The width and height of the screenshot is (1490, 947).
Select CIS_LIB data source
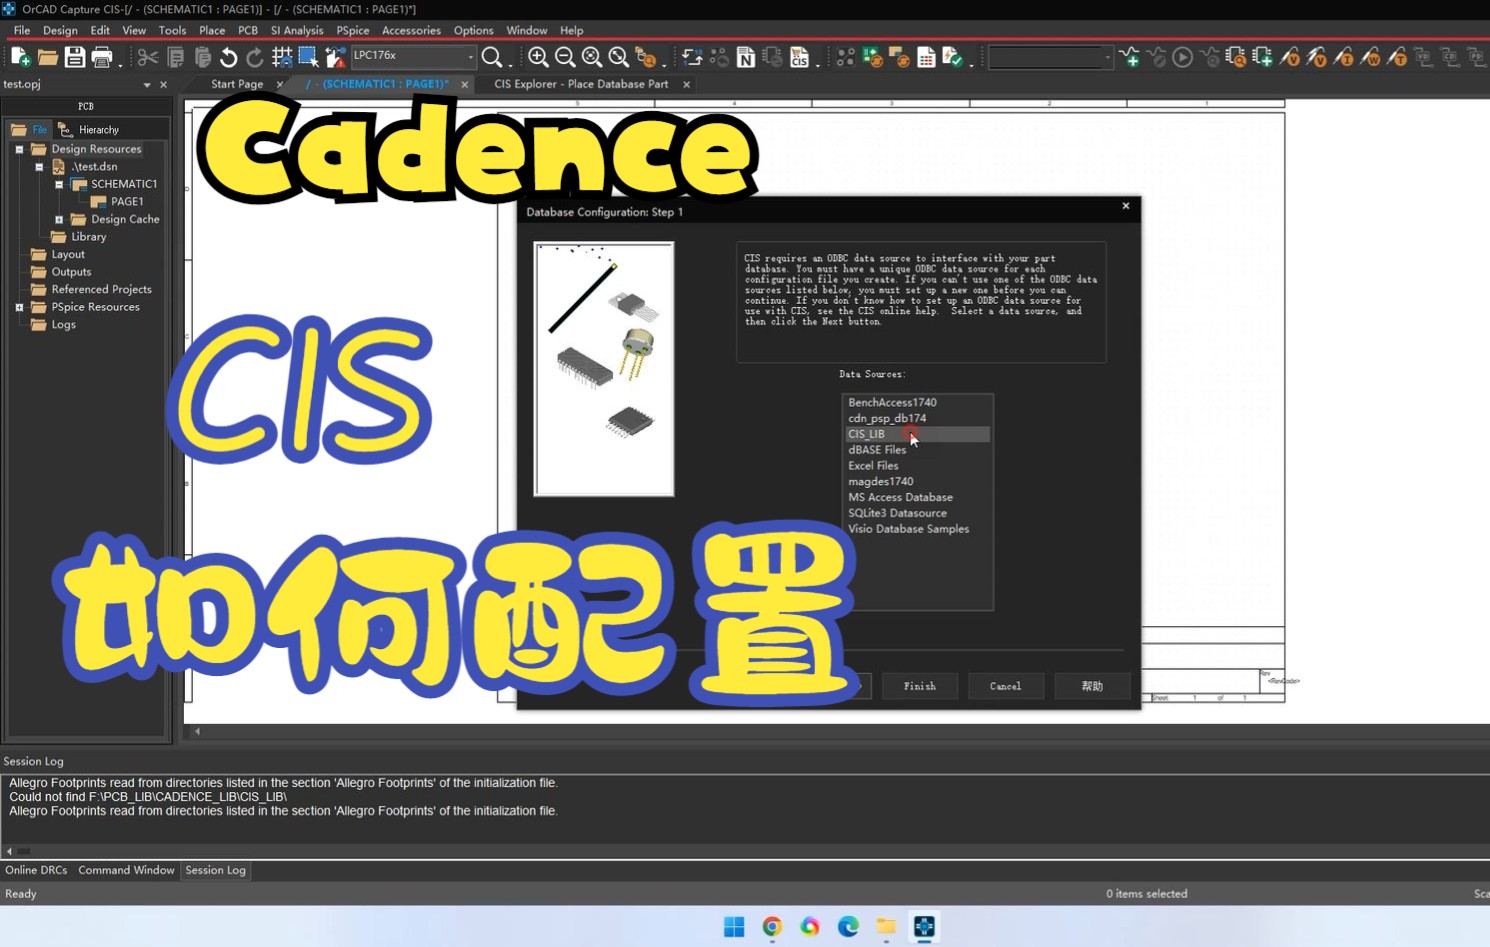pos(917,434)
